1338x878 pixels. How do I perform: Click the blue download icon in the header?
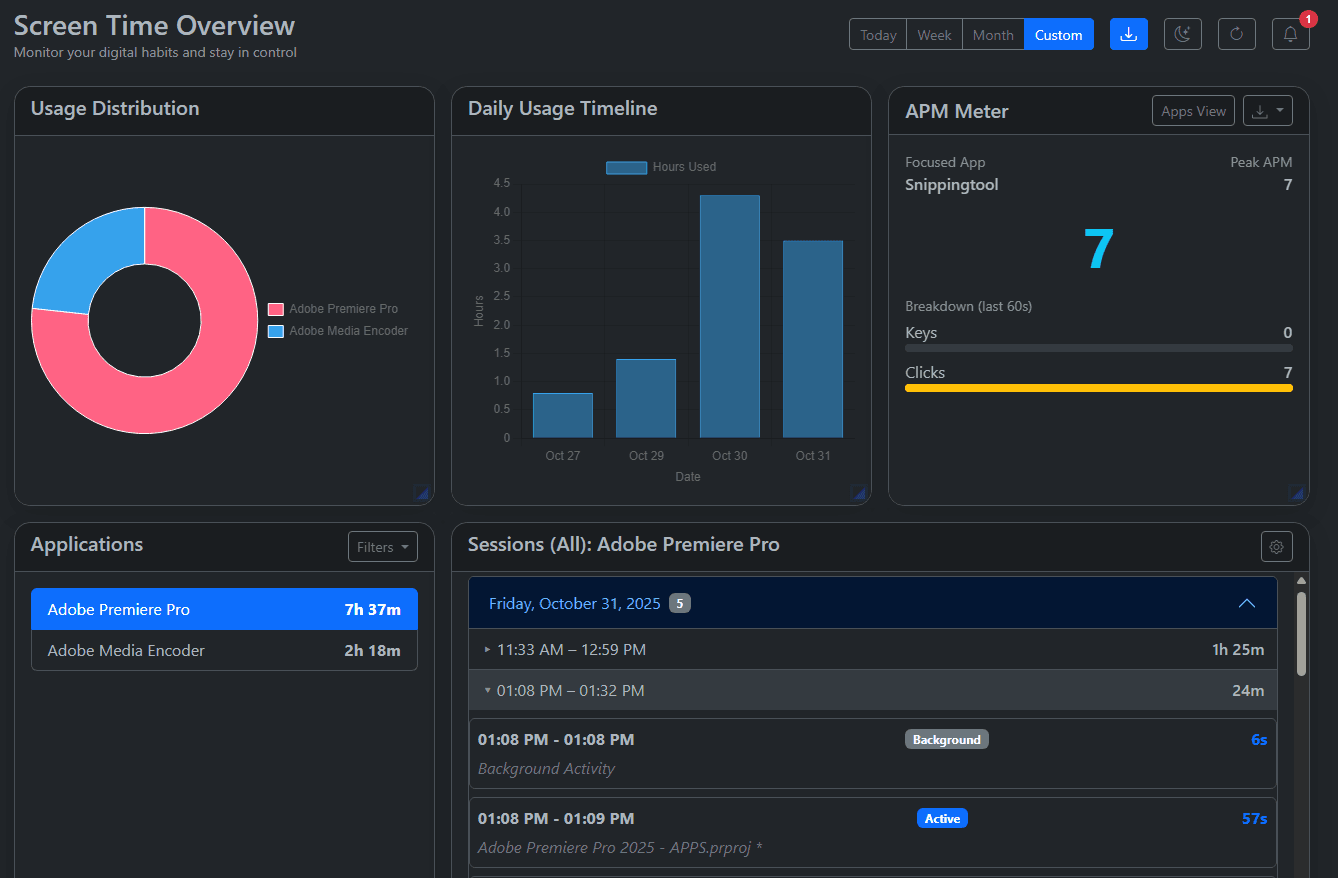pos(1129,33)
